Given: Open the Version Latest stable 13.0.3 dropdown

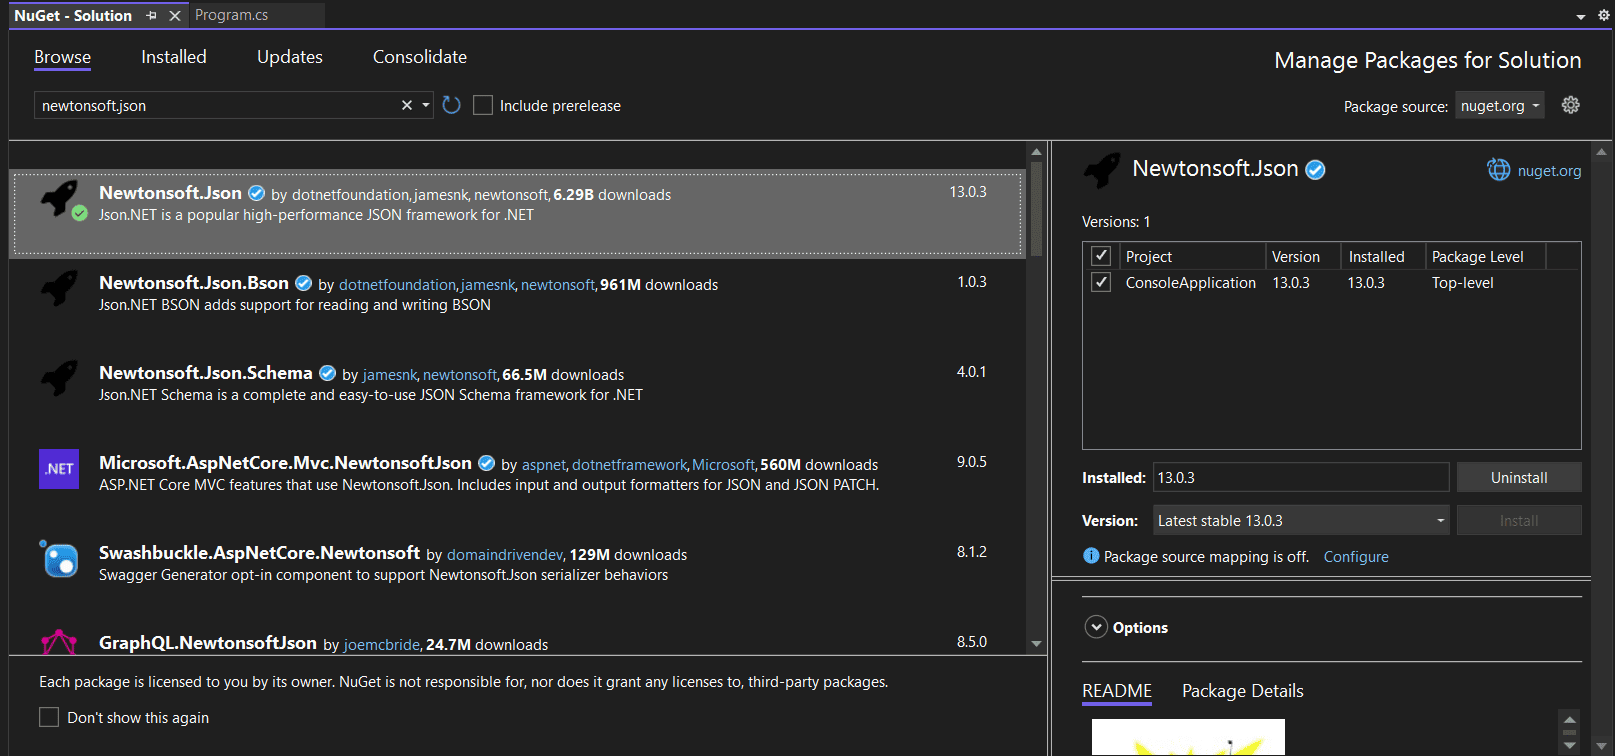Looking at the screenshot, I should [1301, 520].
